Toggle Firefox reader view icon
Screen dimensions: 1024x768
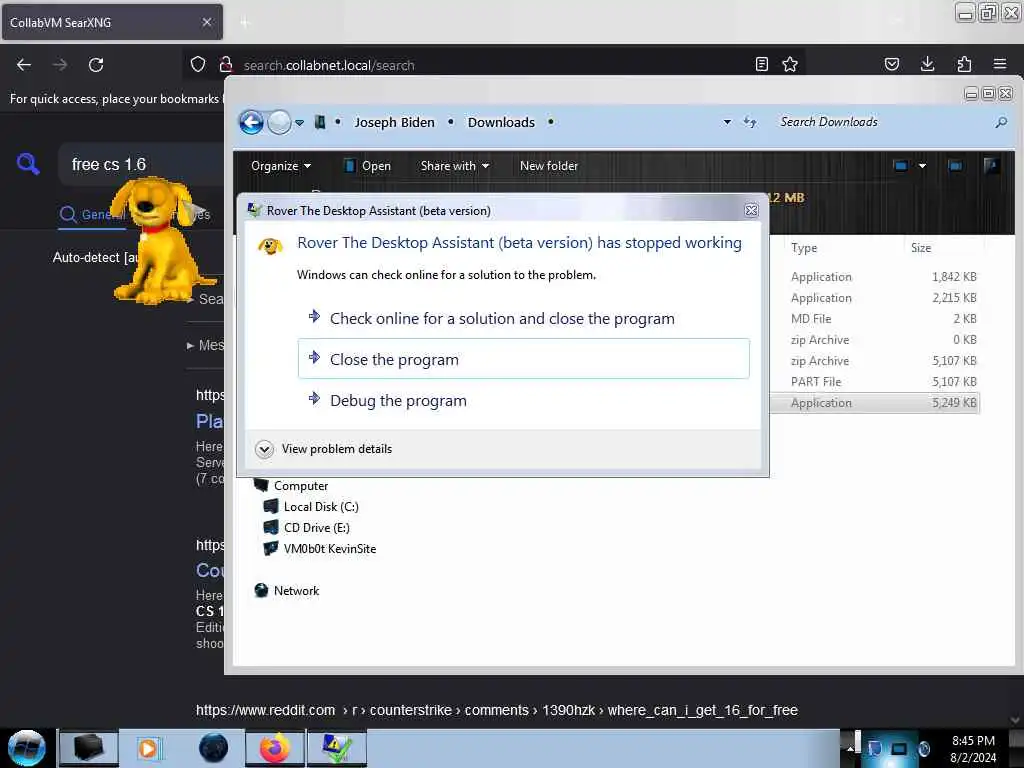pyautogui.click(x=761, y=64)
